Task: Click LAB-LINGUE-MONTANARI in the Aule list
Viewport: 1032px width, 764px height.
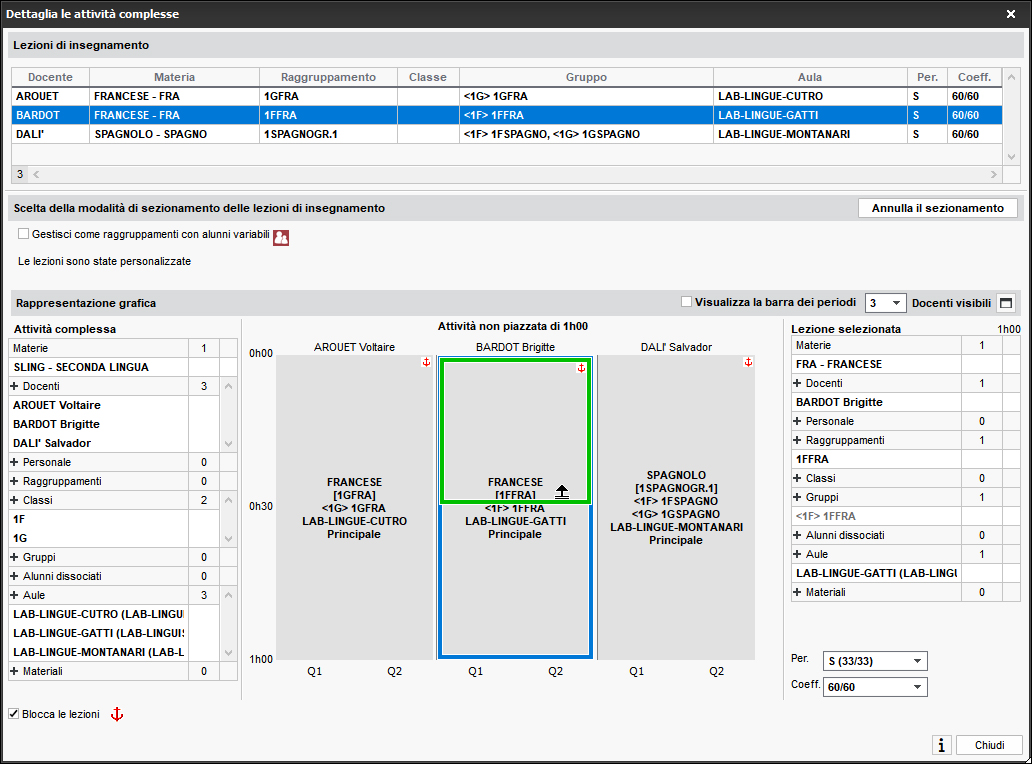Action: coord(99,652)
